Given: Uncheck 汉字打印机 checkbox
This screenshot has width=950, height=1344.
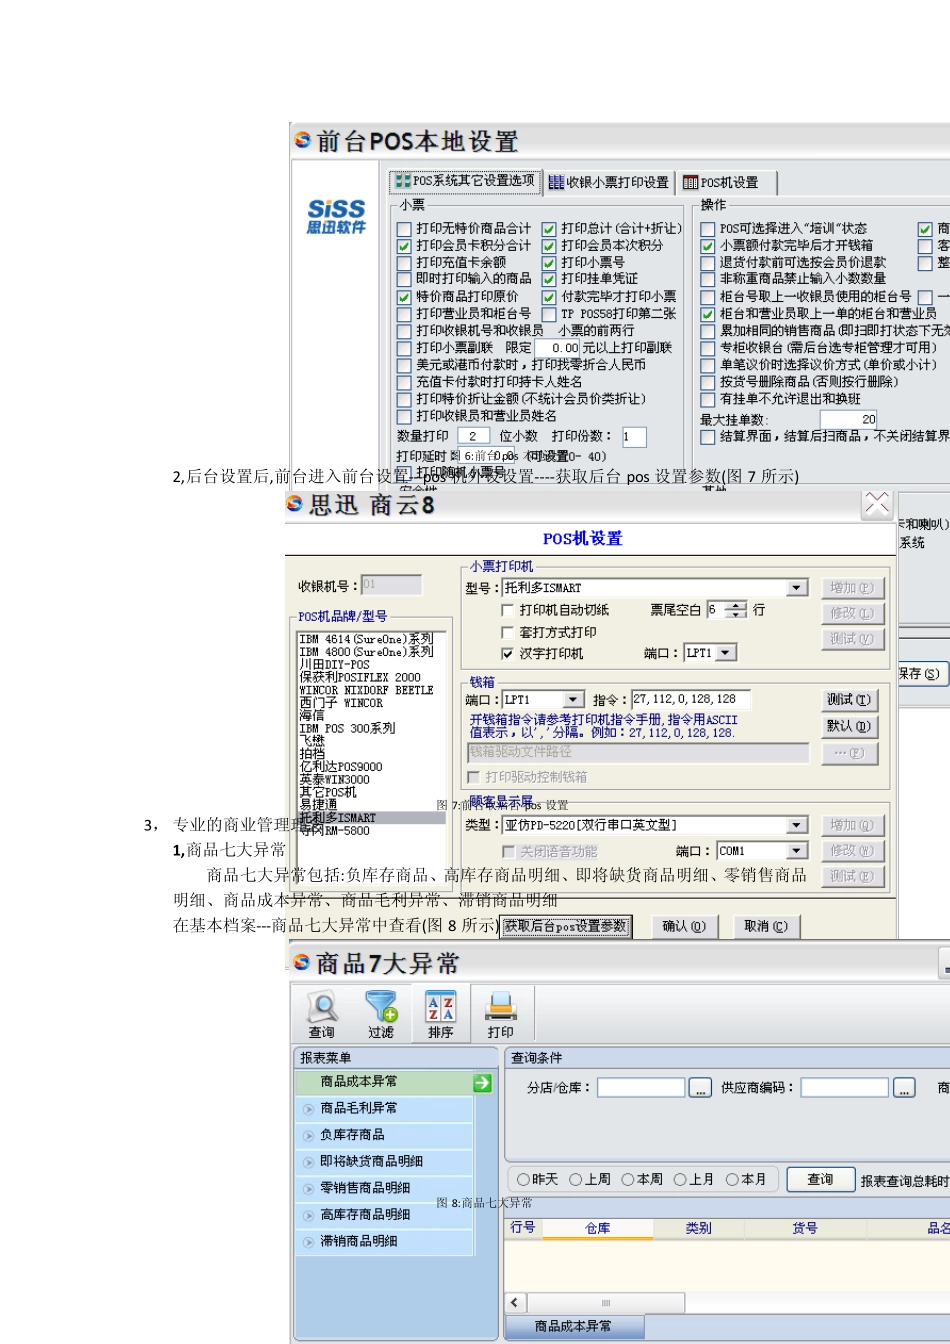Looking at the screenshot, I should click(x=507, y=654).
